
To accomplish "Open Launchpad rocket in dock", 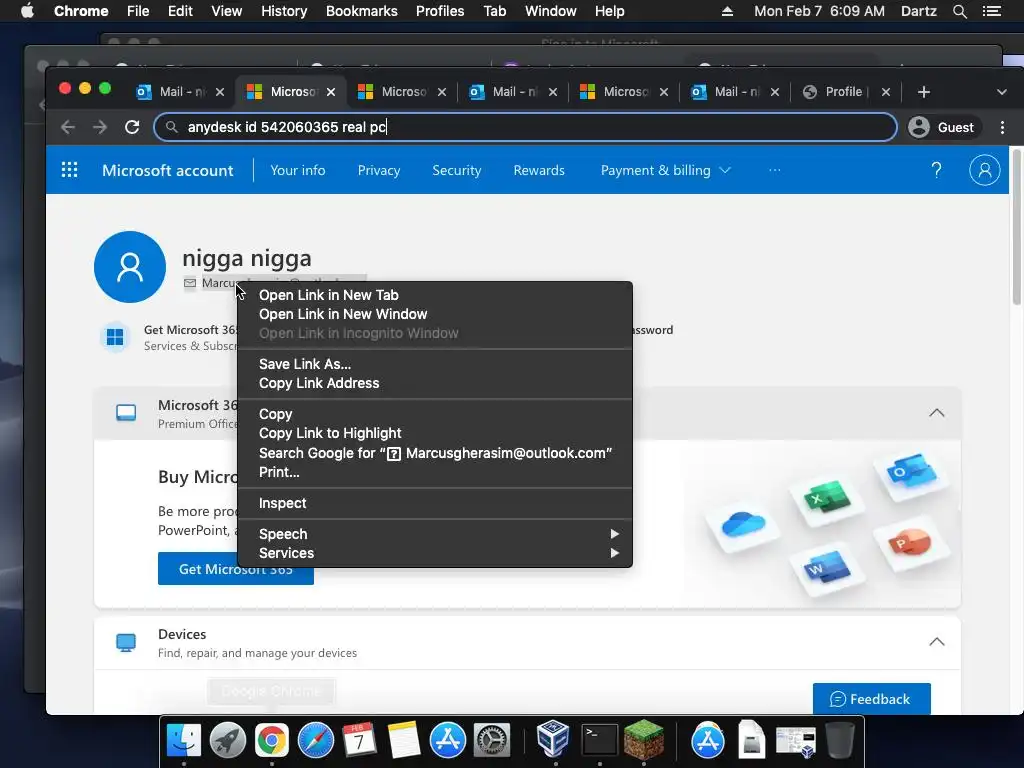I will click(227, 741).
